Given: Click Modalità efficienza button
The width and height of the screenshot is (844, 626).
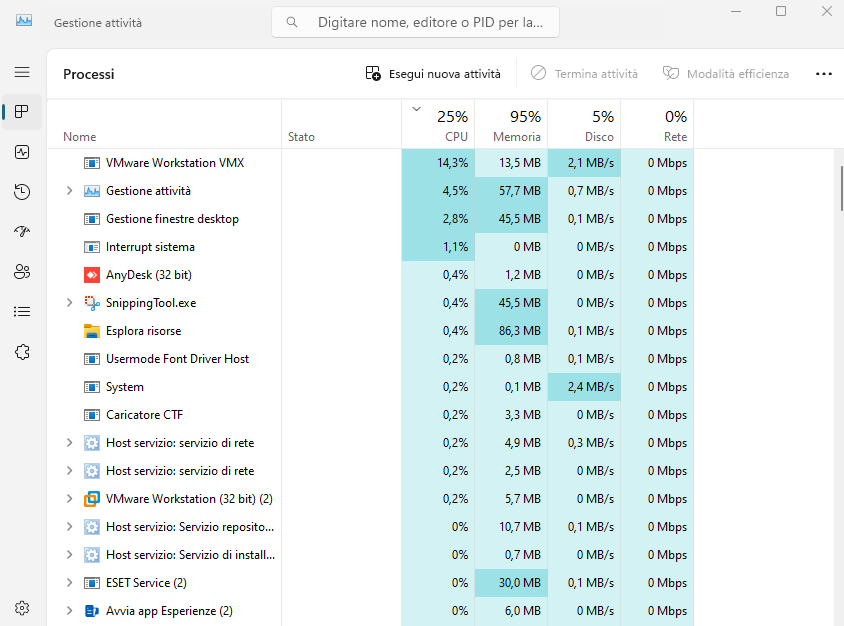Looking at the screenshot, I should tap(726, 74).
